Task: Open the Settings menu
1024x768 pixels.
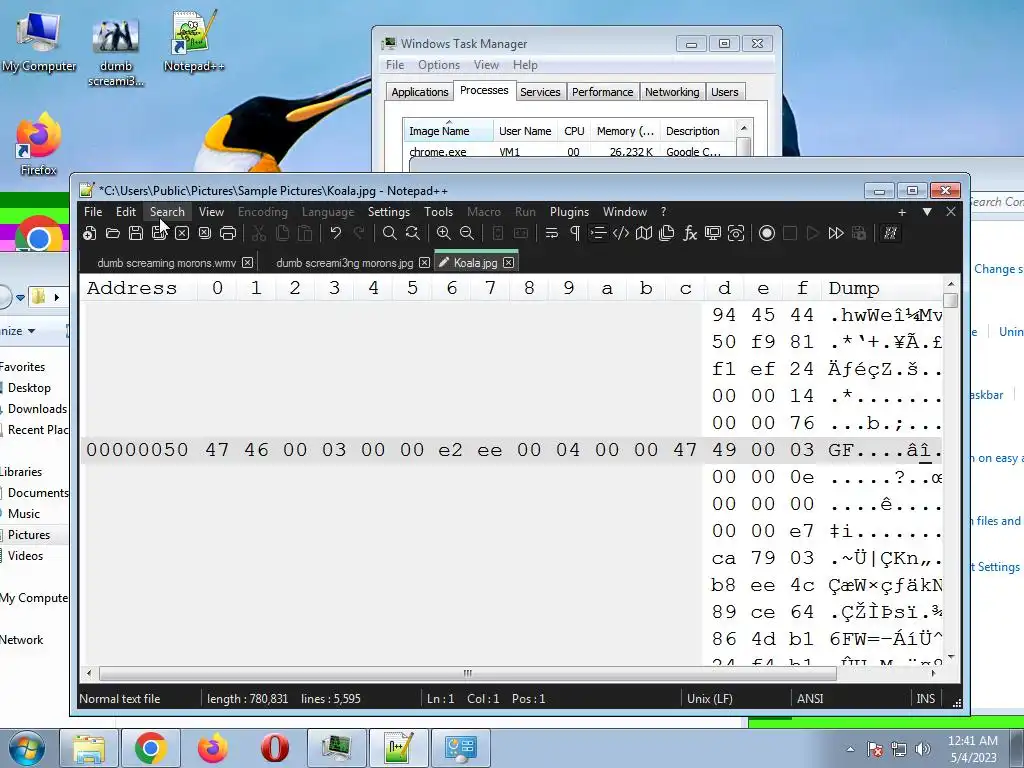Action: coord(389,212)
